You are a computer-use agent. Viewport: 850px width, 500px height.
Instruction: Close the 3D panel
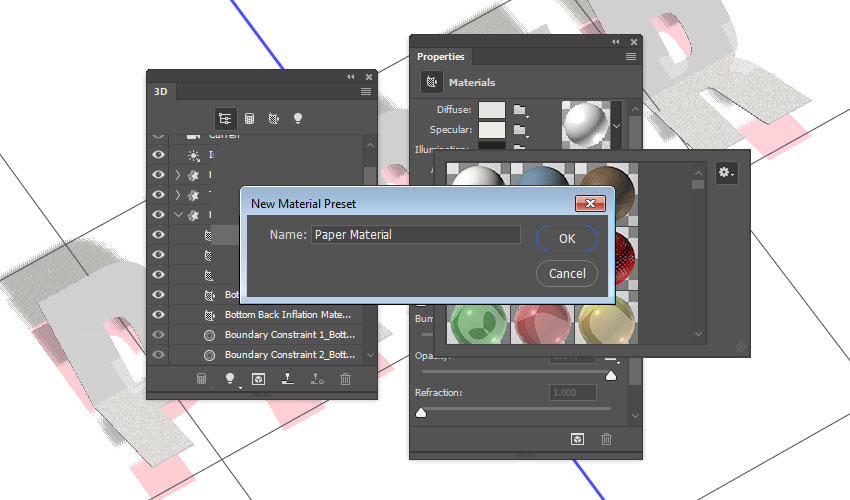[369, 77]
